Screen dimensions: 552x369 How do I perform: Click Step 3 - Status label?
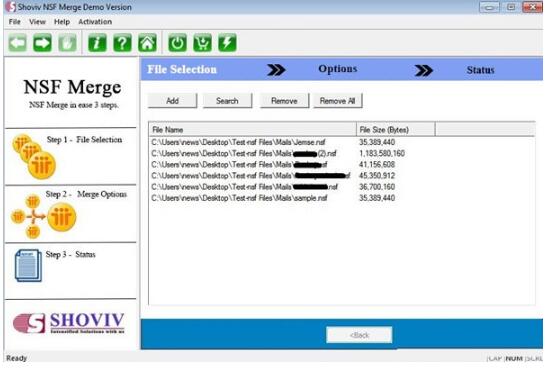(x=70, y=255)
